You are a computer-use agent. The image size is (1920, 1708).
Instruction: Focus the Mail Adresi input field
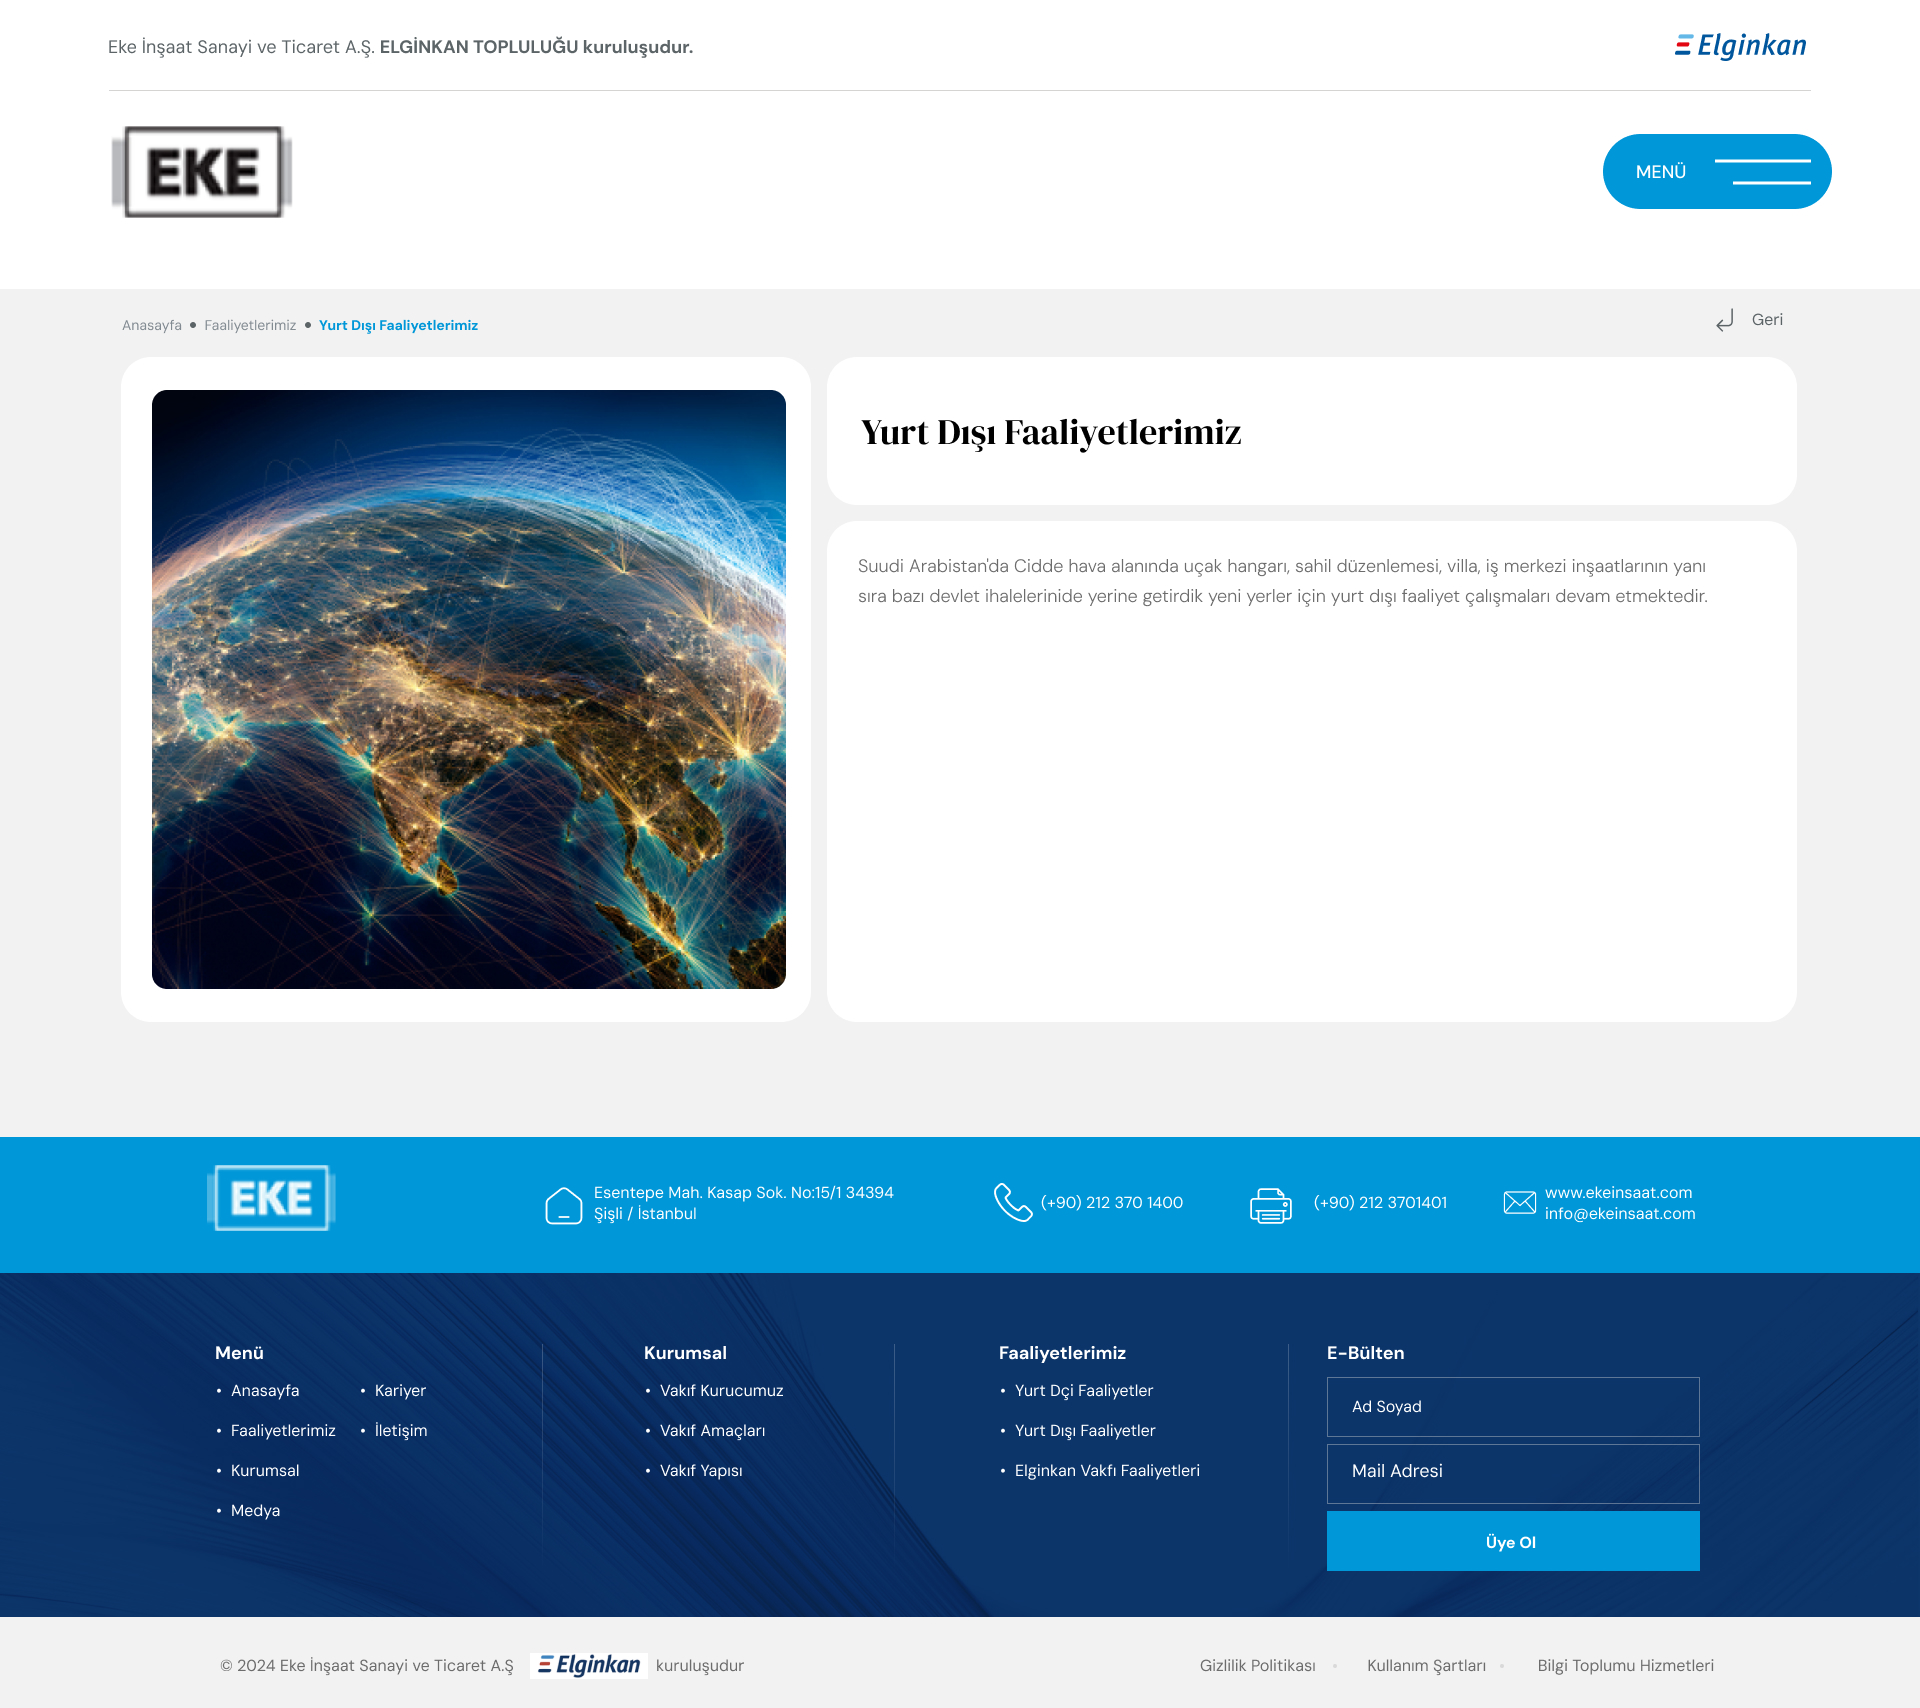coord(1512,1472)
